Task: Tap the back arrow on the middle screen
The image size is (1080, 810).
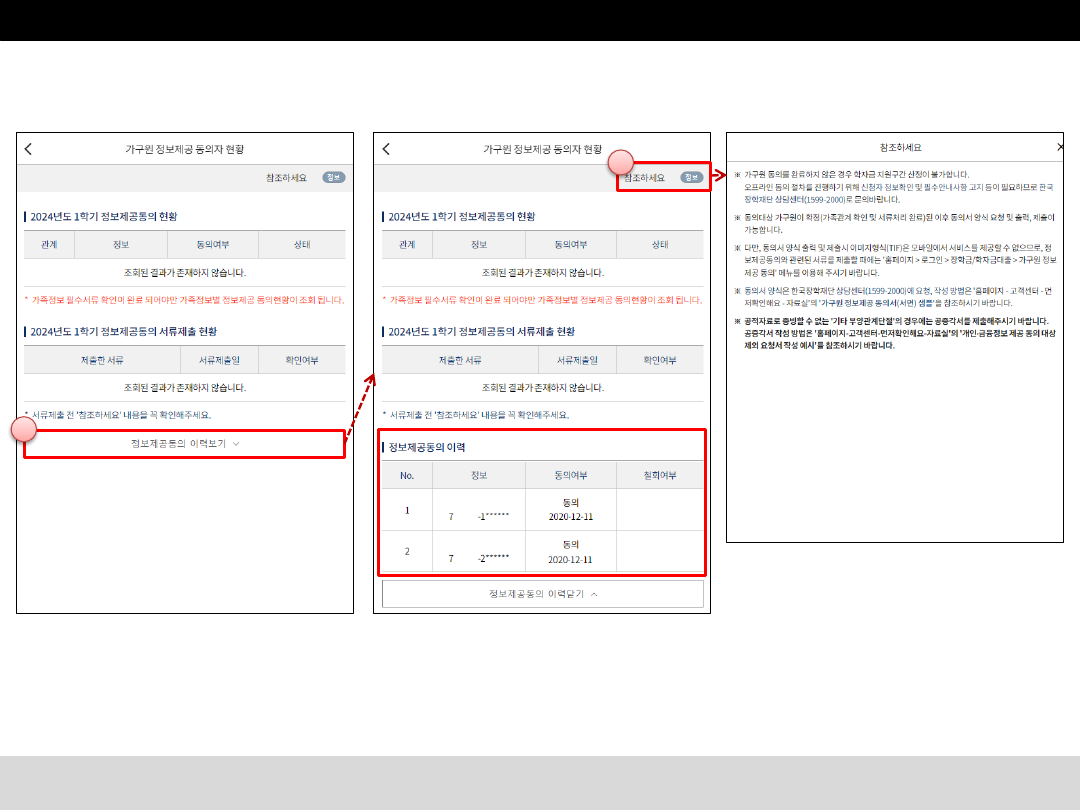Action: [386, 149]
